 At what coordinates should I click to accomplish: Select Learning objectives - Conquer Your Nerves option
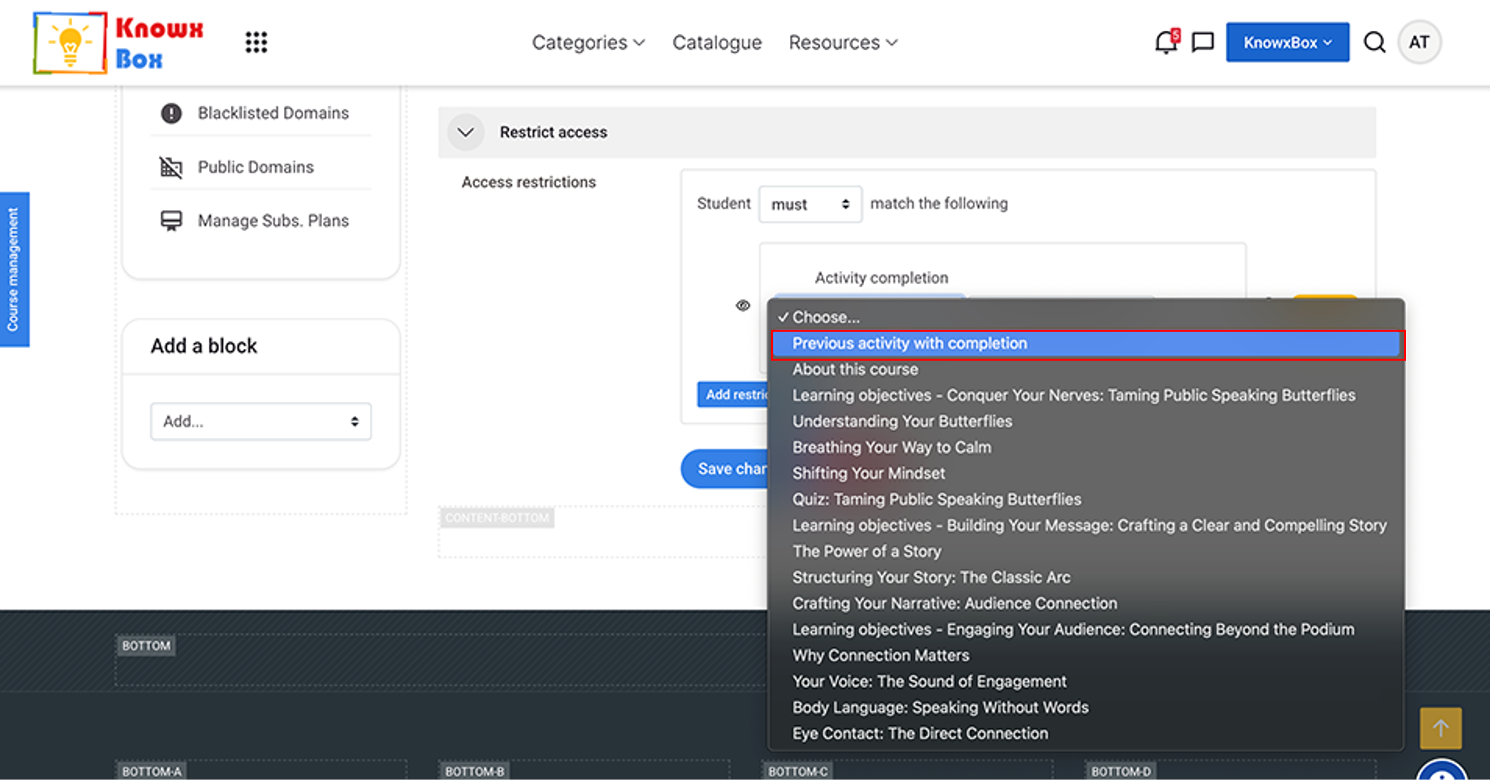[x=1086, y=395]
